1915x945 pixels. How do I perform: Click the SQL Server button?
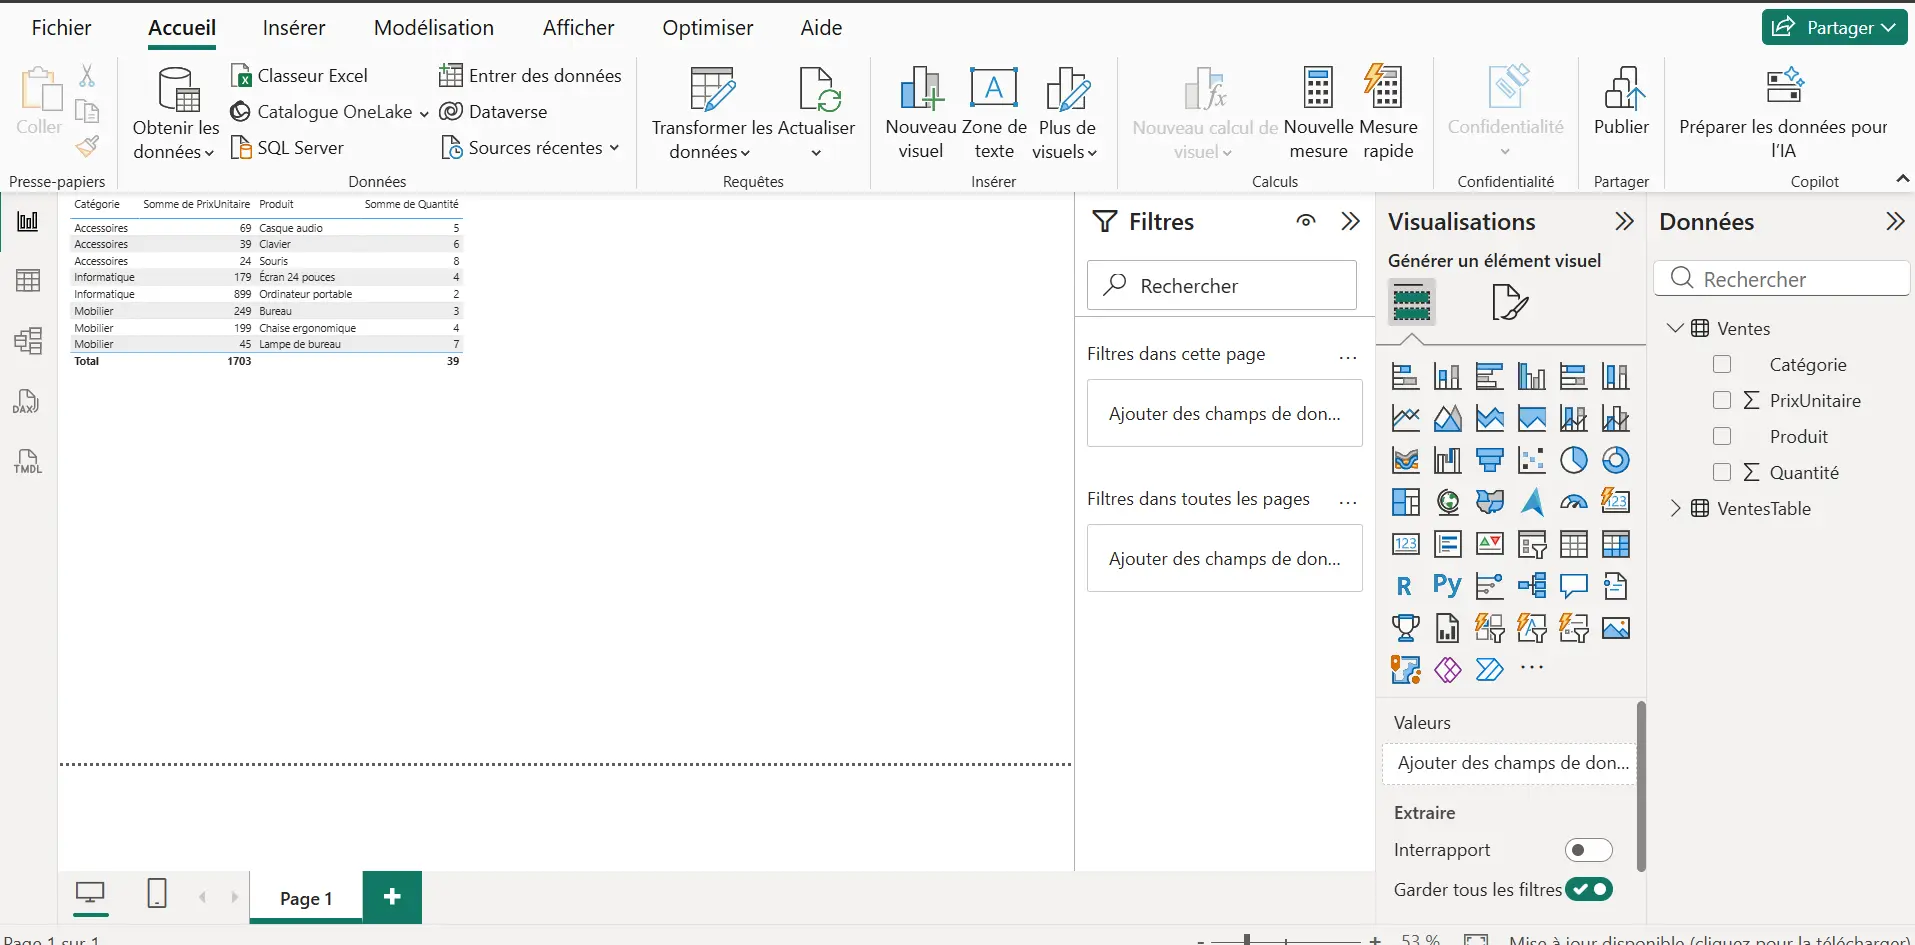(287, 148)
